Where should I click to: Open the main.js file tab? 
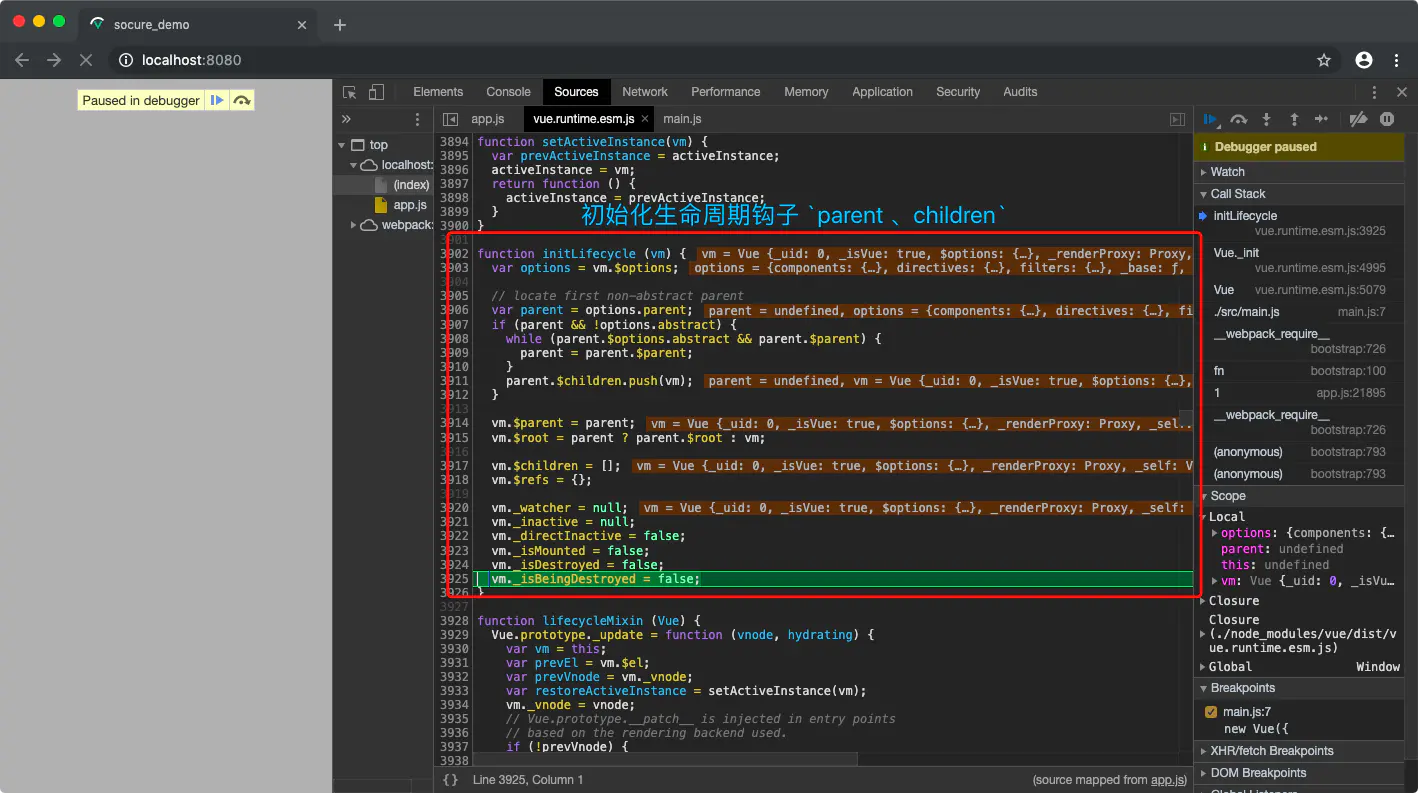pyautogui.click(x=683, y=119)
